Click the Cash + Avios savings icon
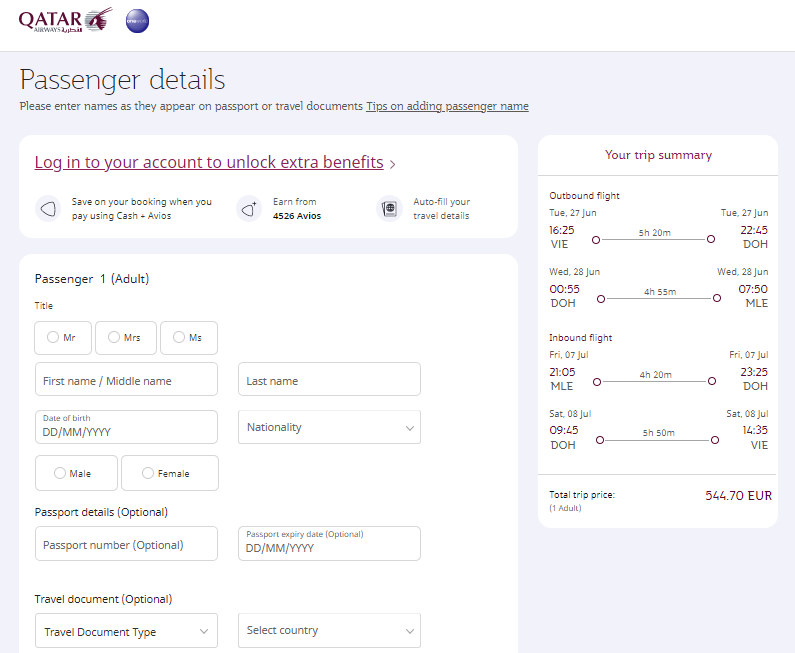 point(48,208)
